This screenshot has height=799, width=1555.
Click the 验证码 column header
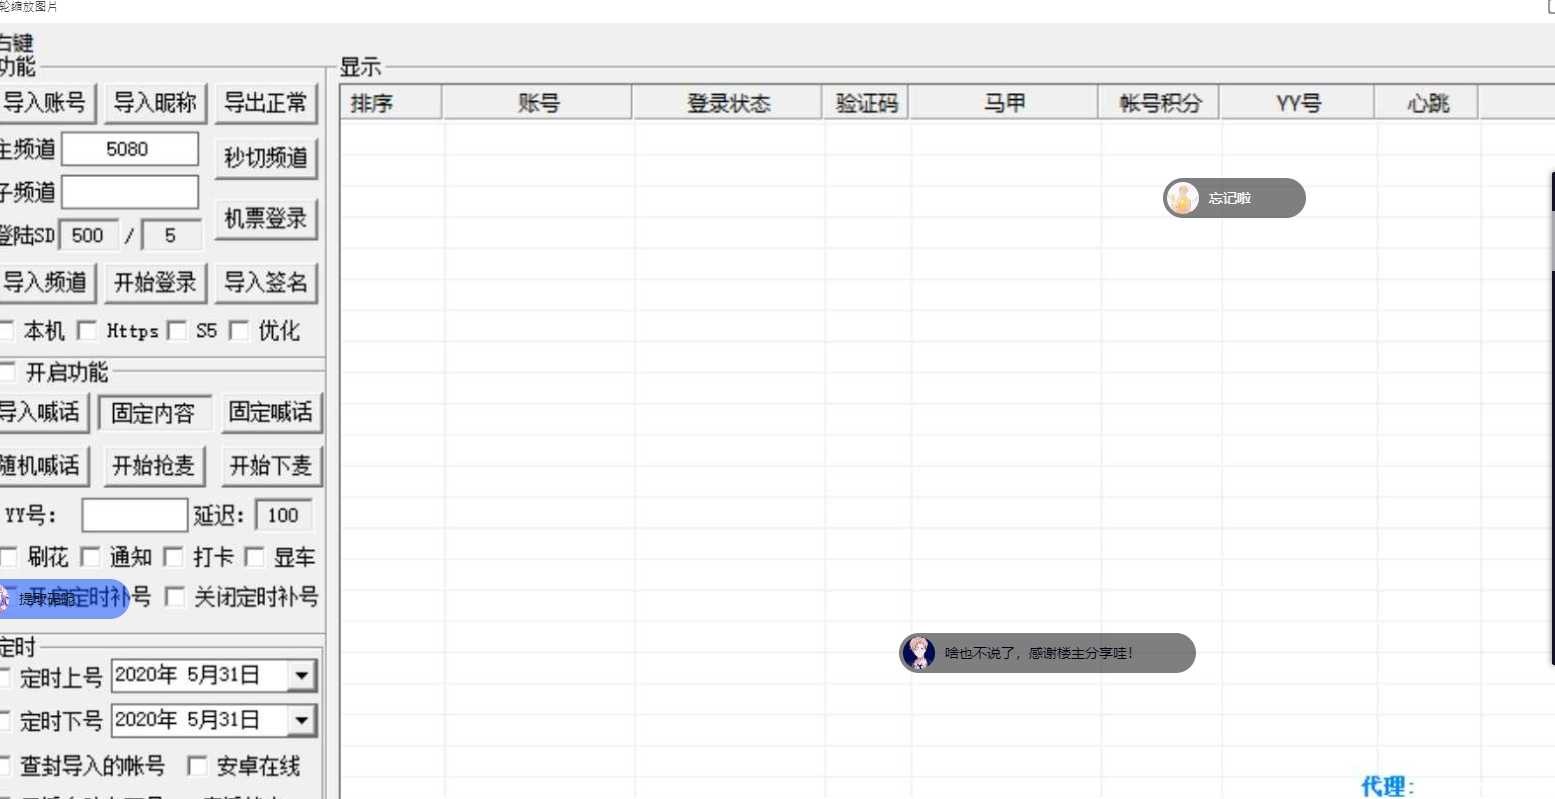(x=866, y=103)
